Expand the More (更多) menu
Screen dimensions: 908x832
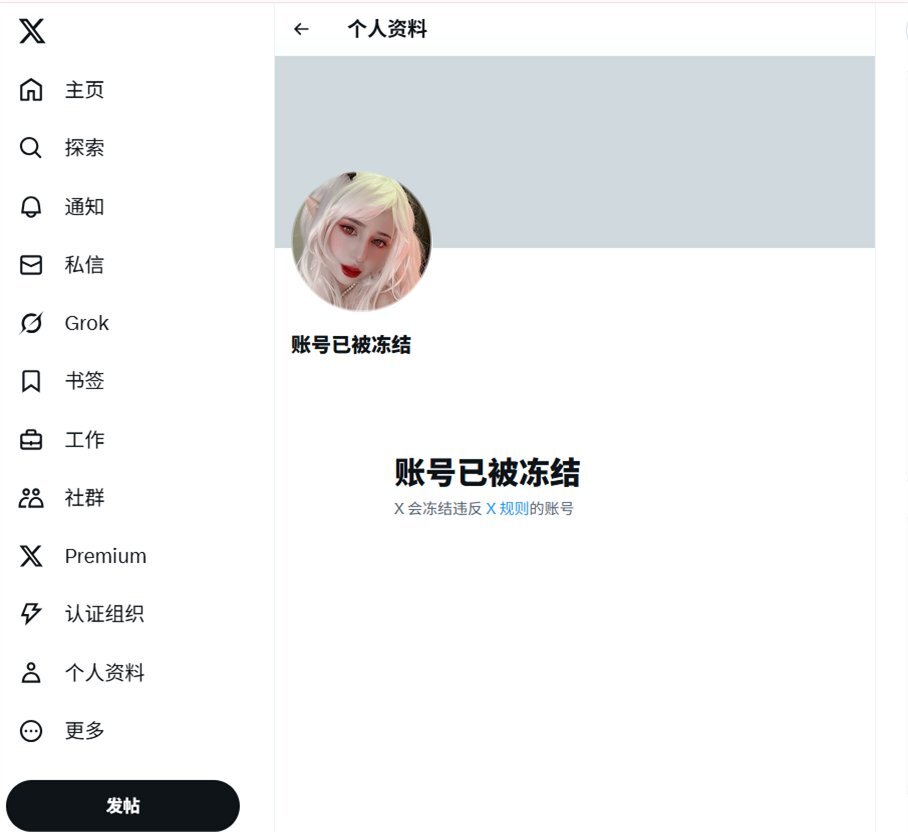tap(62, 731)
